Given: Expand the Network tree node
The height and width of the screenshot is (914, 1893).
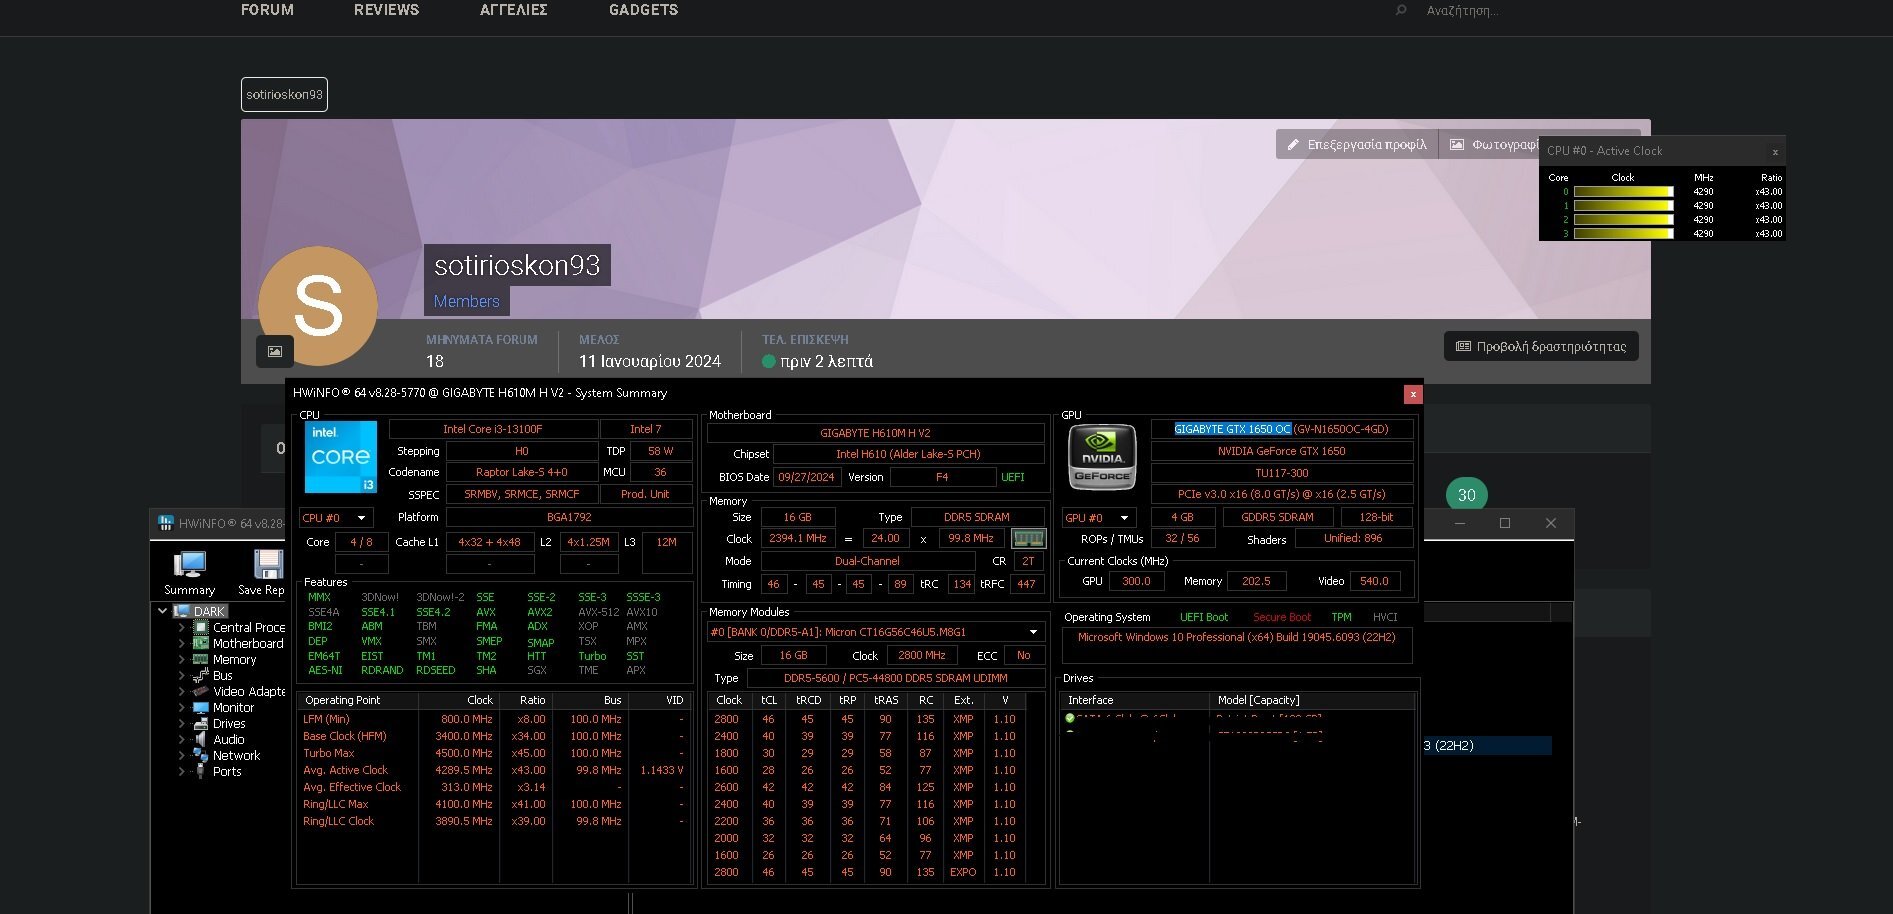Looking at the screenshot, I should (x=182, y=755).
